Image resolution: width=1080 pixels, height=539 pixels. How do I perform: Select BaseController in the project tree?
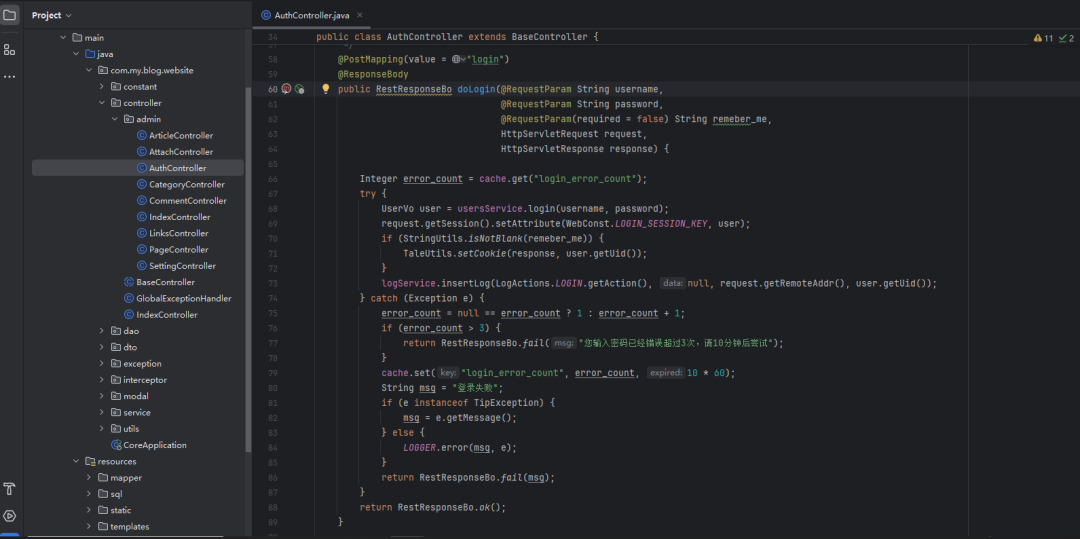[x=159, y=282]
